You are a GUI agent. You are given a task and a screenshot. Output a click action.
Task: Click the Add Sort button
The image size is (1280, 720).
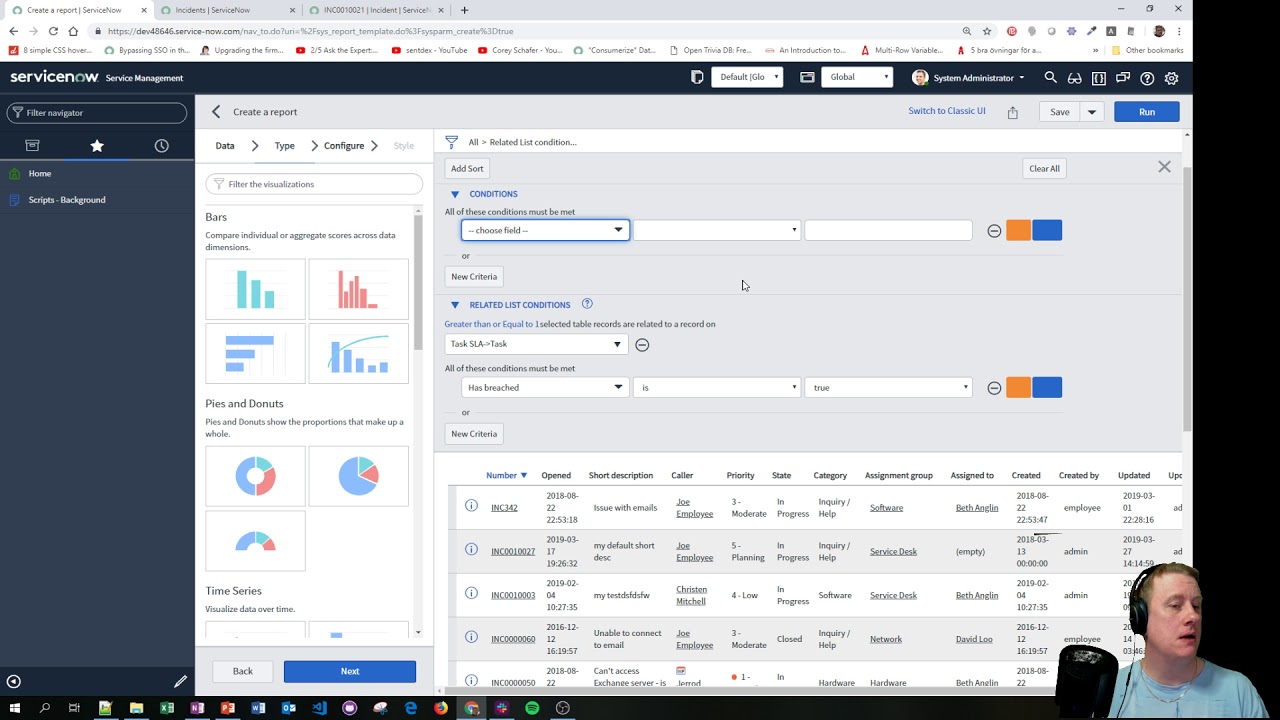click(467, 168)
